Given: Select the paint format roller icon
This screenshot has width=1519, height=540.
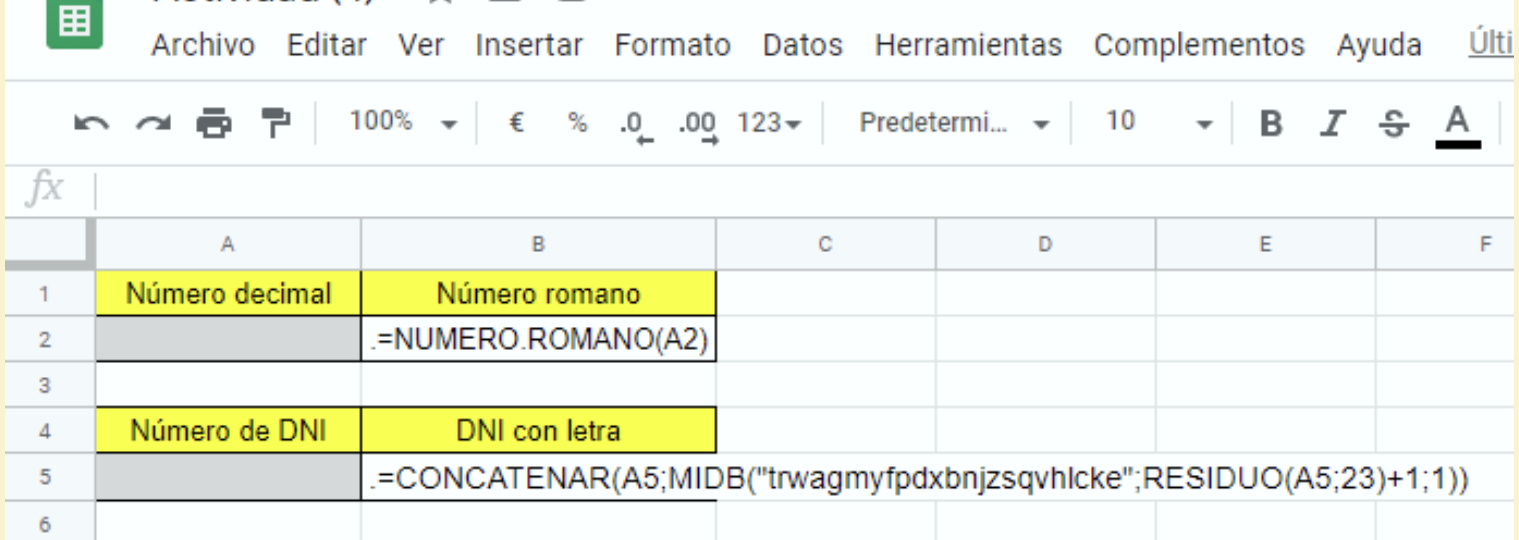Looking at the screenshot, I should (x=271, y=124).
